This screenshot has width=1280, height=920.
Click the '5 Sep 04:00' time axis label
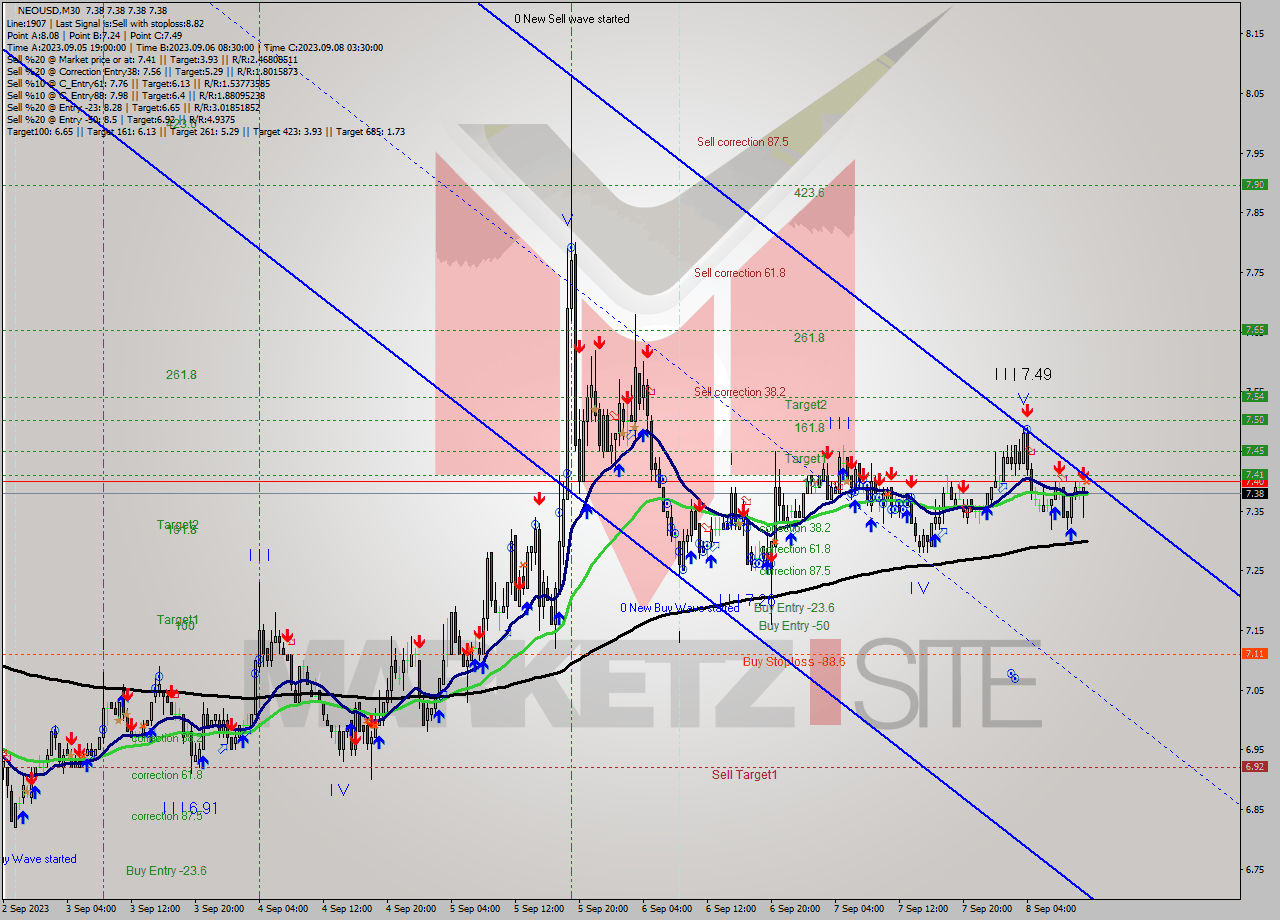(475, 909)
